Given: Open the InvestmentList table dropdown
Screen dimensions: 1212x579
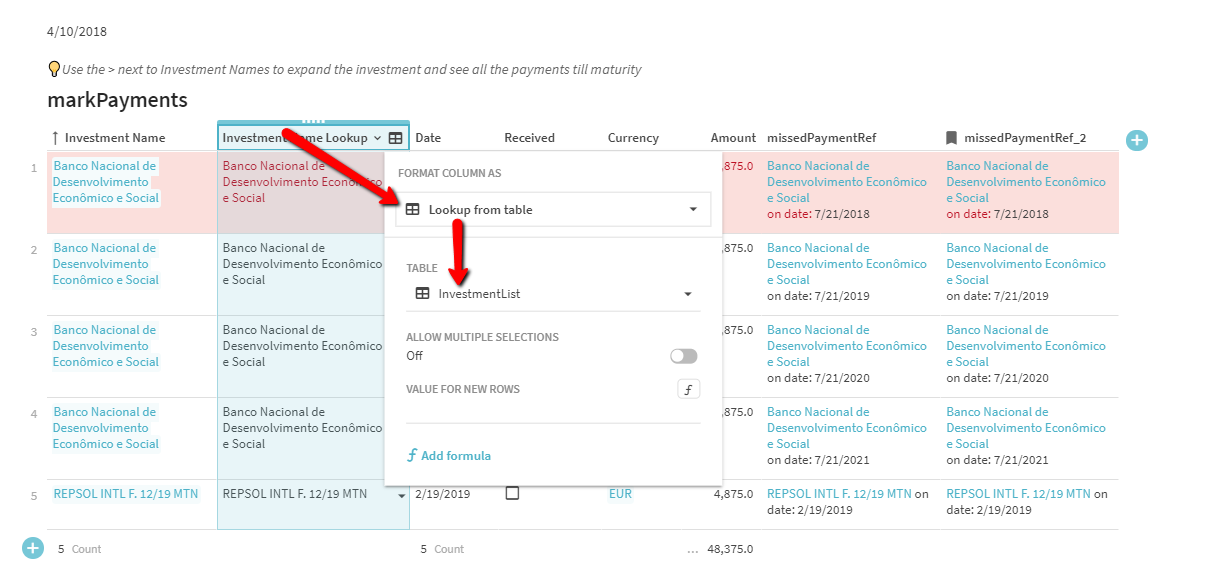Looking at the screenshot, I should pyautogui.click(x=553, y=294).
